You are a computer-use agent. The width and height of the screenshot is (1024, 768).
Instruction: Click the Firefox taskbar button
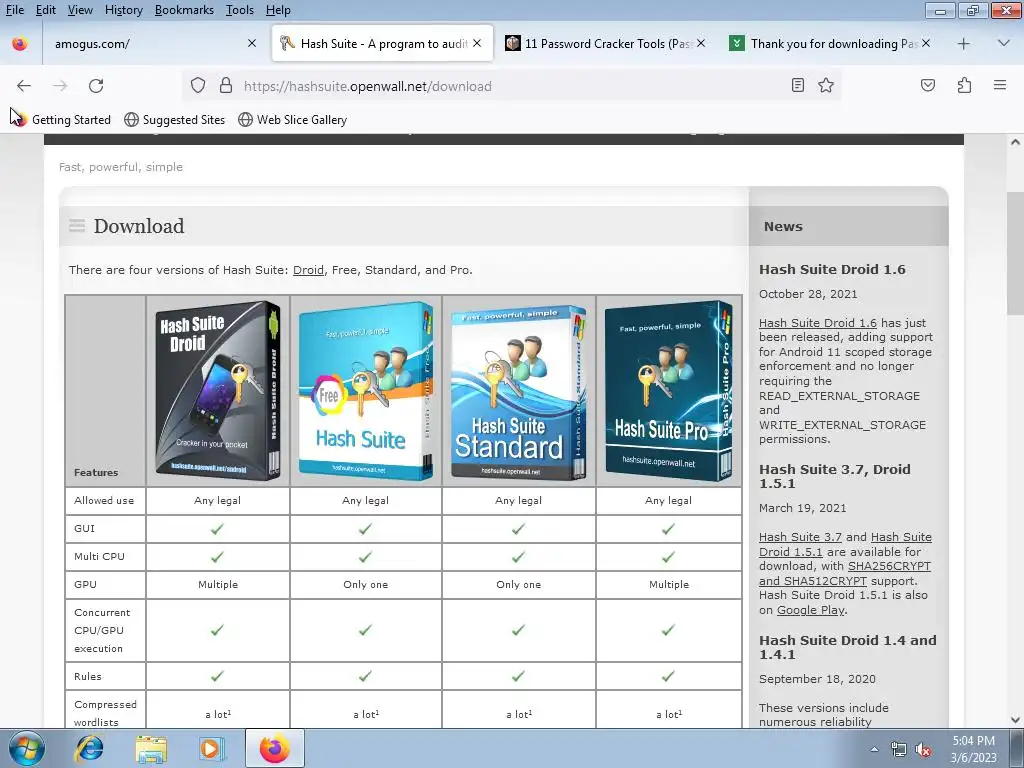[x=275, y=748]
